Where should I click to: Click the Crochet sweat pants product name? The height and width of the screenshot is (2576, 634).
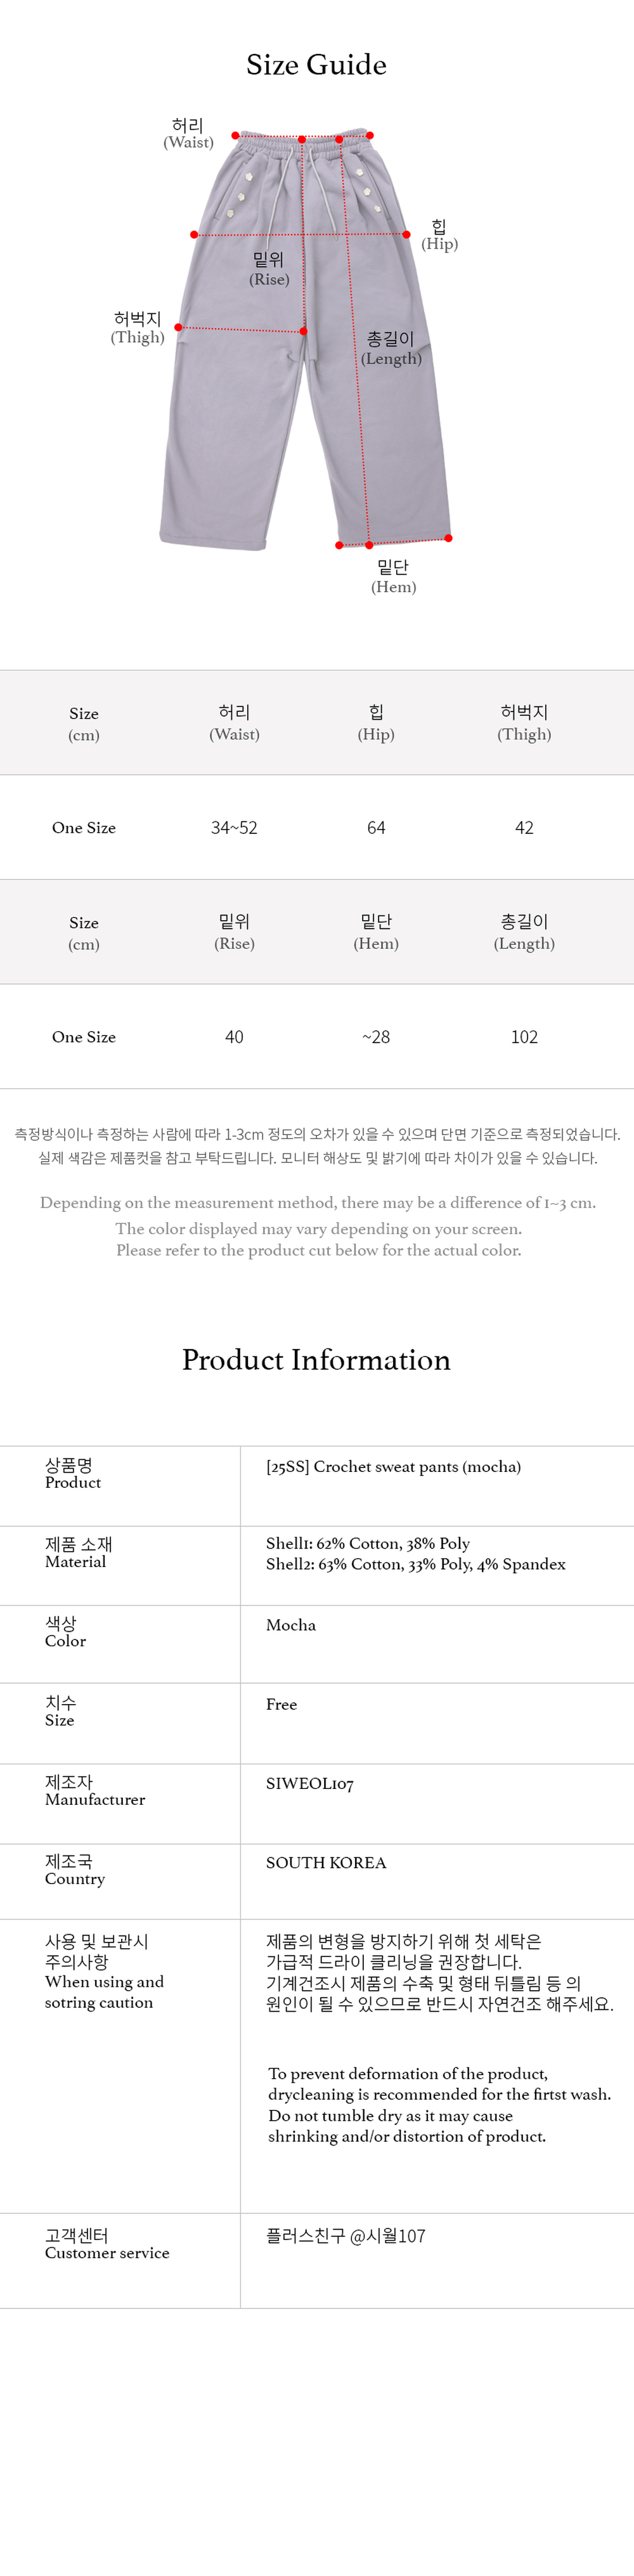point(393,1467)
